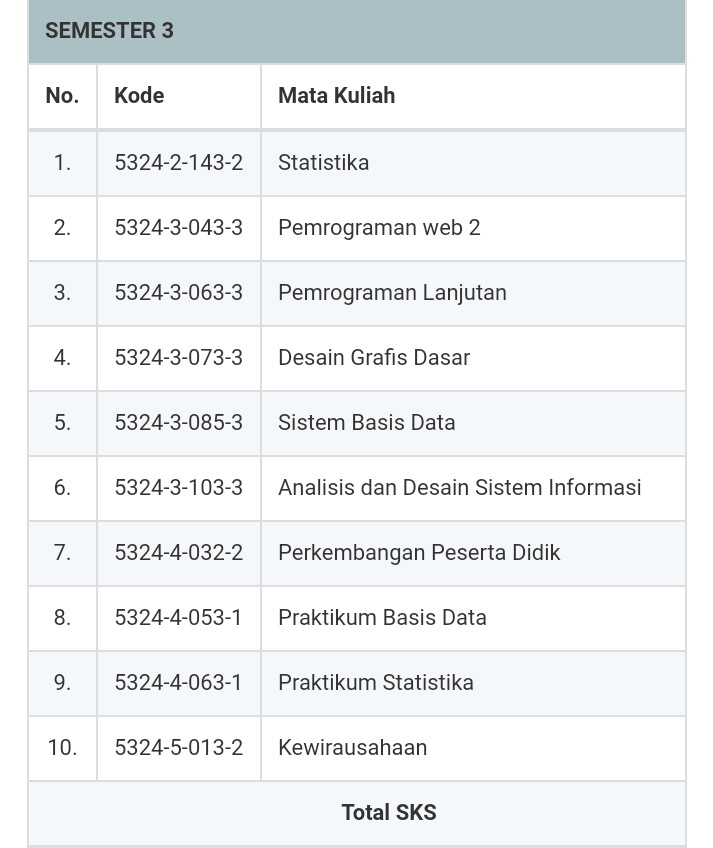This screenshot has height=848, width=713.
Task: Select Analisis dan Desain Sistem Informasi
Action: [x=459, y=488]
